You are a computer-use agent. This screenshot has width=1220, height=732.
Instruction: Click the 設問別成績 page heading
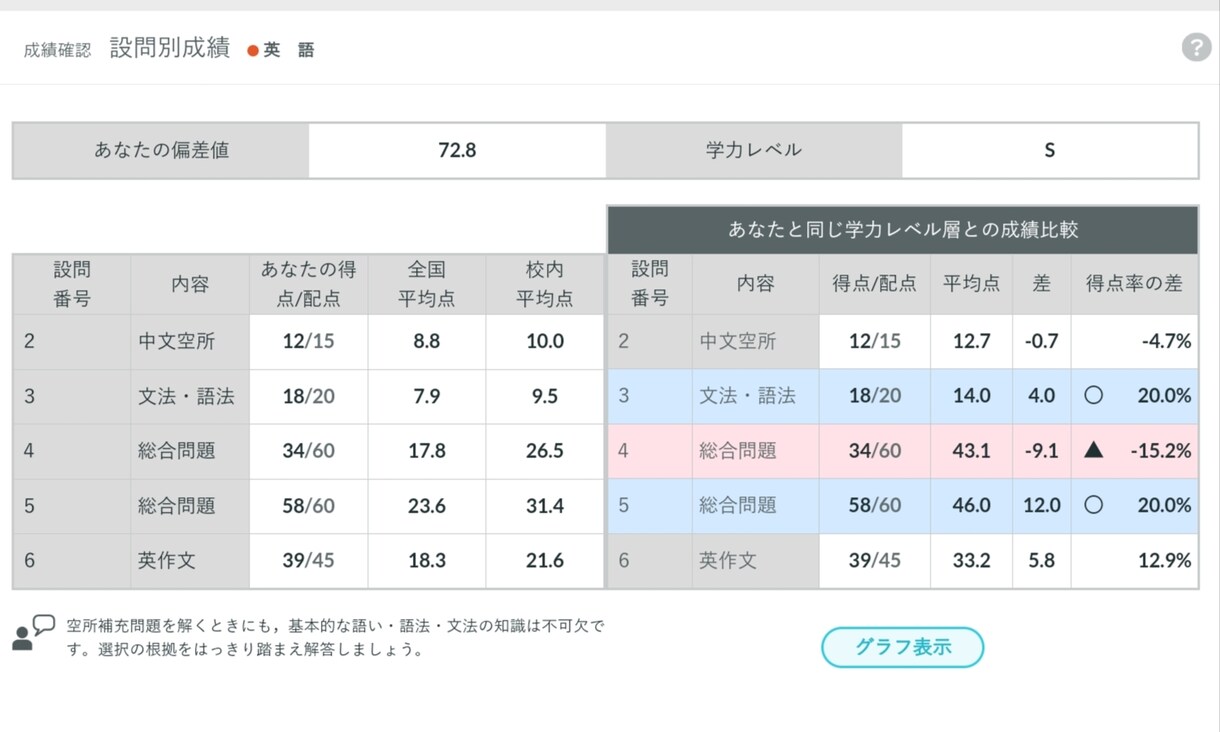click(x=170, y=48)
